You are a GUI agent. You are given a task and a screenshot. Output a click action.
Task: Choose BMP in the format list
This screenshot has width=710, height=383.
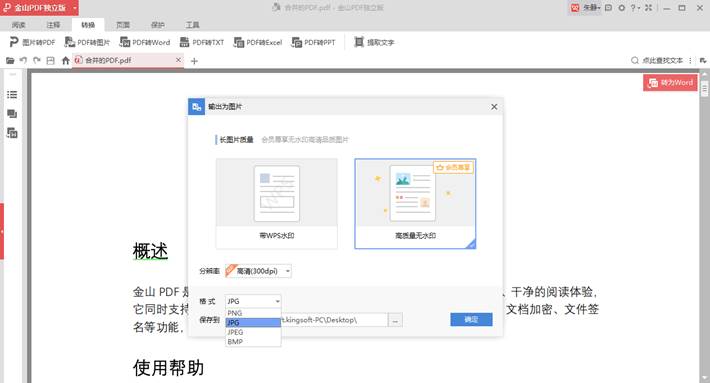253,341
